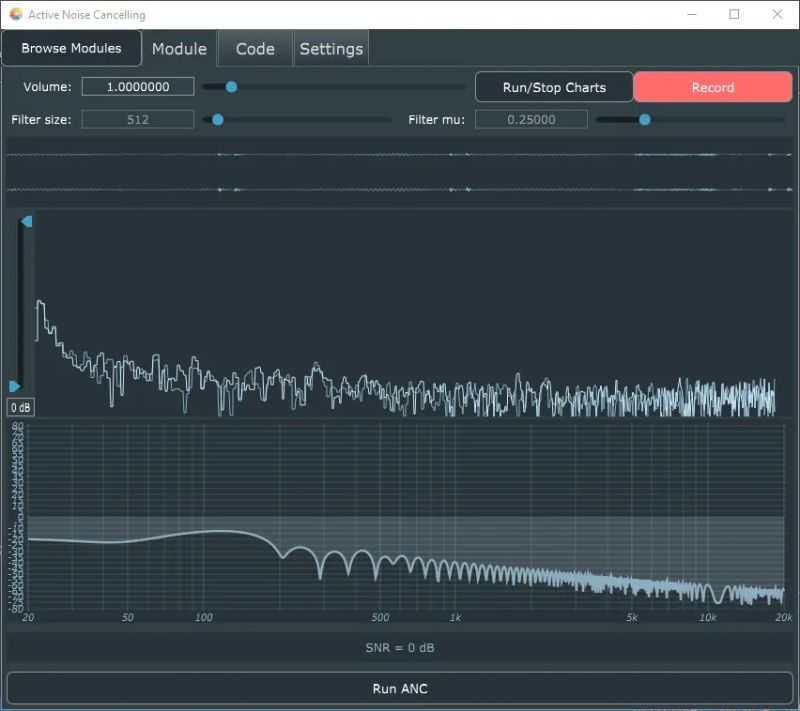Image resolution: width=800 pixels, height=711 pixels.
Task: Click the Browse Modules button
Action: 71,48
